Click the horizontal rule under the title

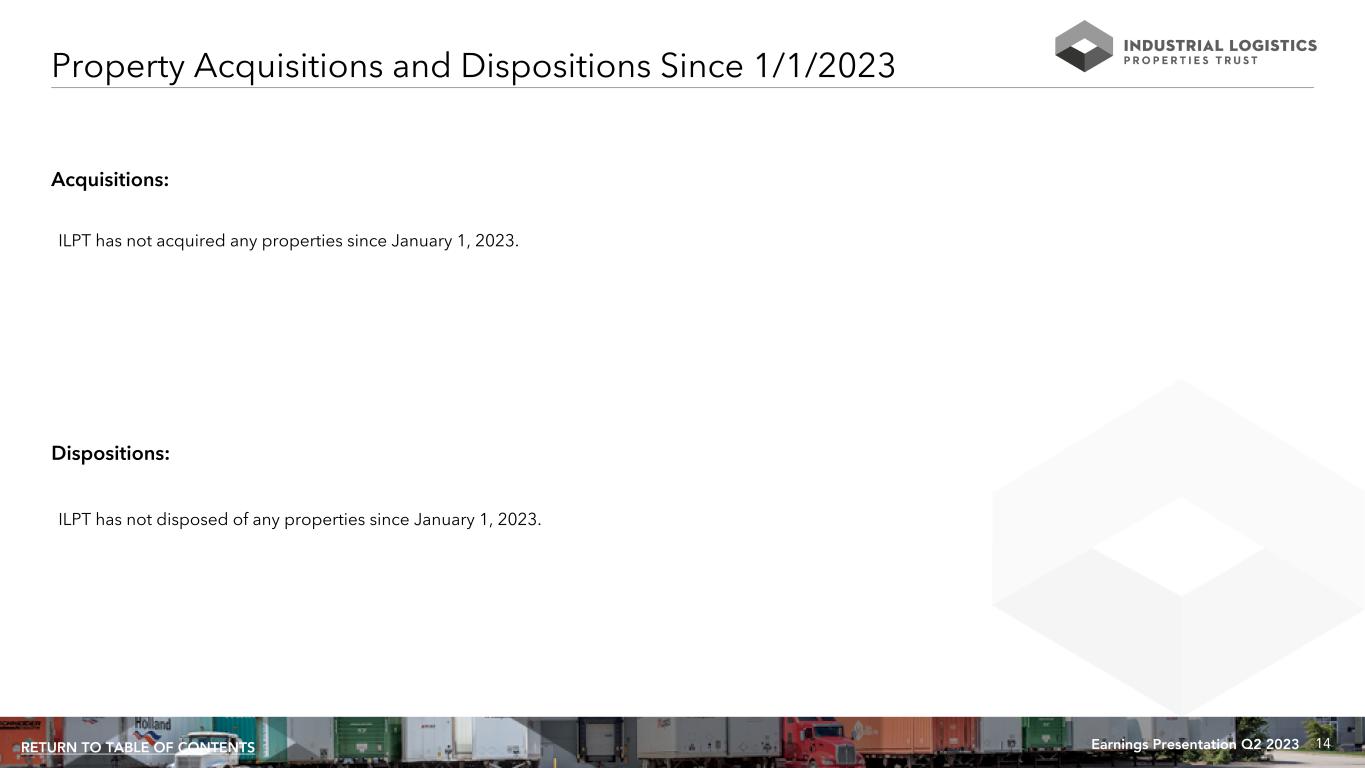click(682, 88)
